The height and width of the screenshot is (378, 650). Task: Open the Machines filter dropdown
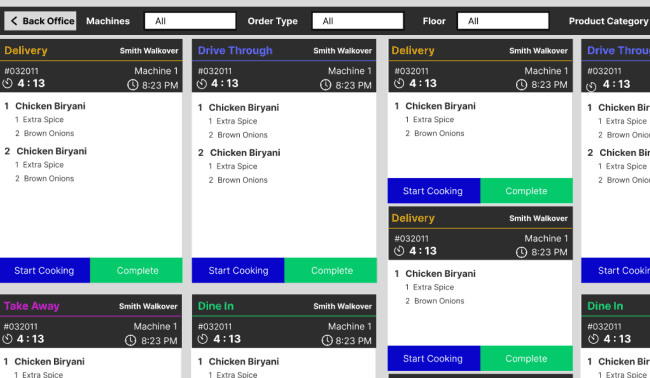[x=190, y=21]
